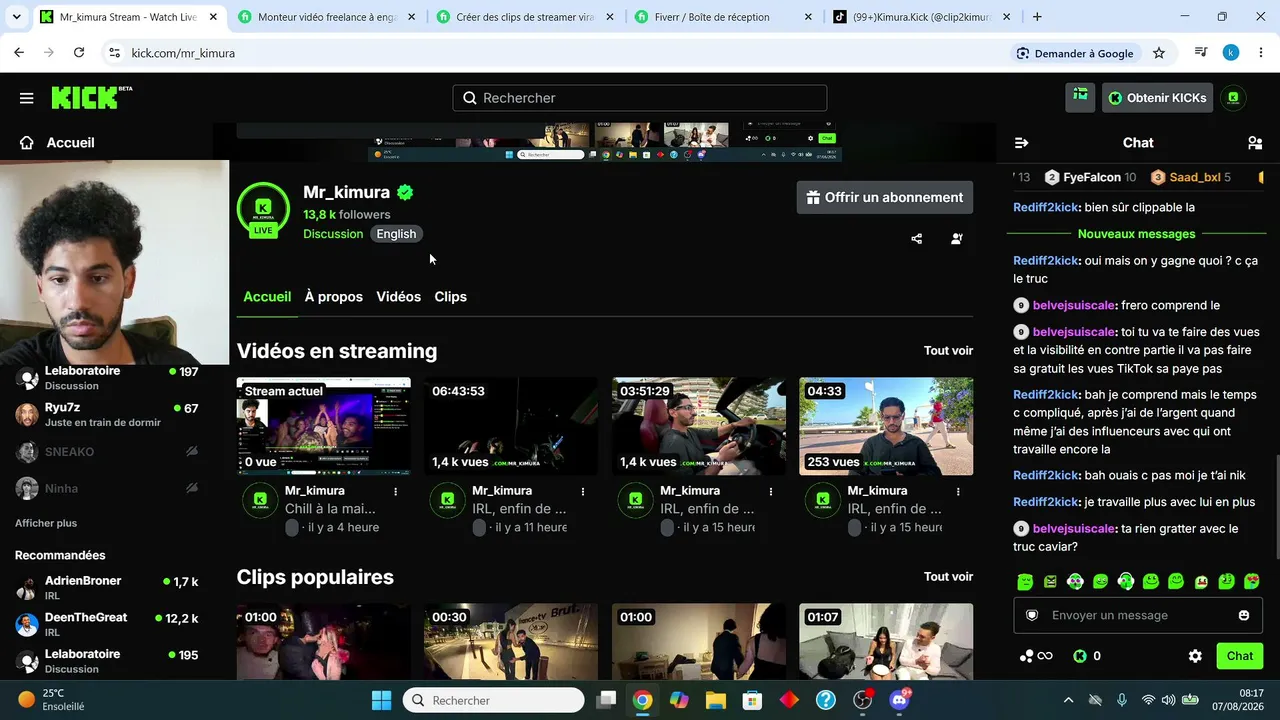Screen dimensions: 1280x720
Task: Click the Mr_kimura LIVE avatar
Action: click(x=263, y=210)
